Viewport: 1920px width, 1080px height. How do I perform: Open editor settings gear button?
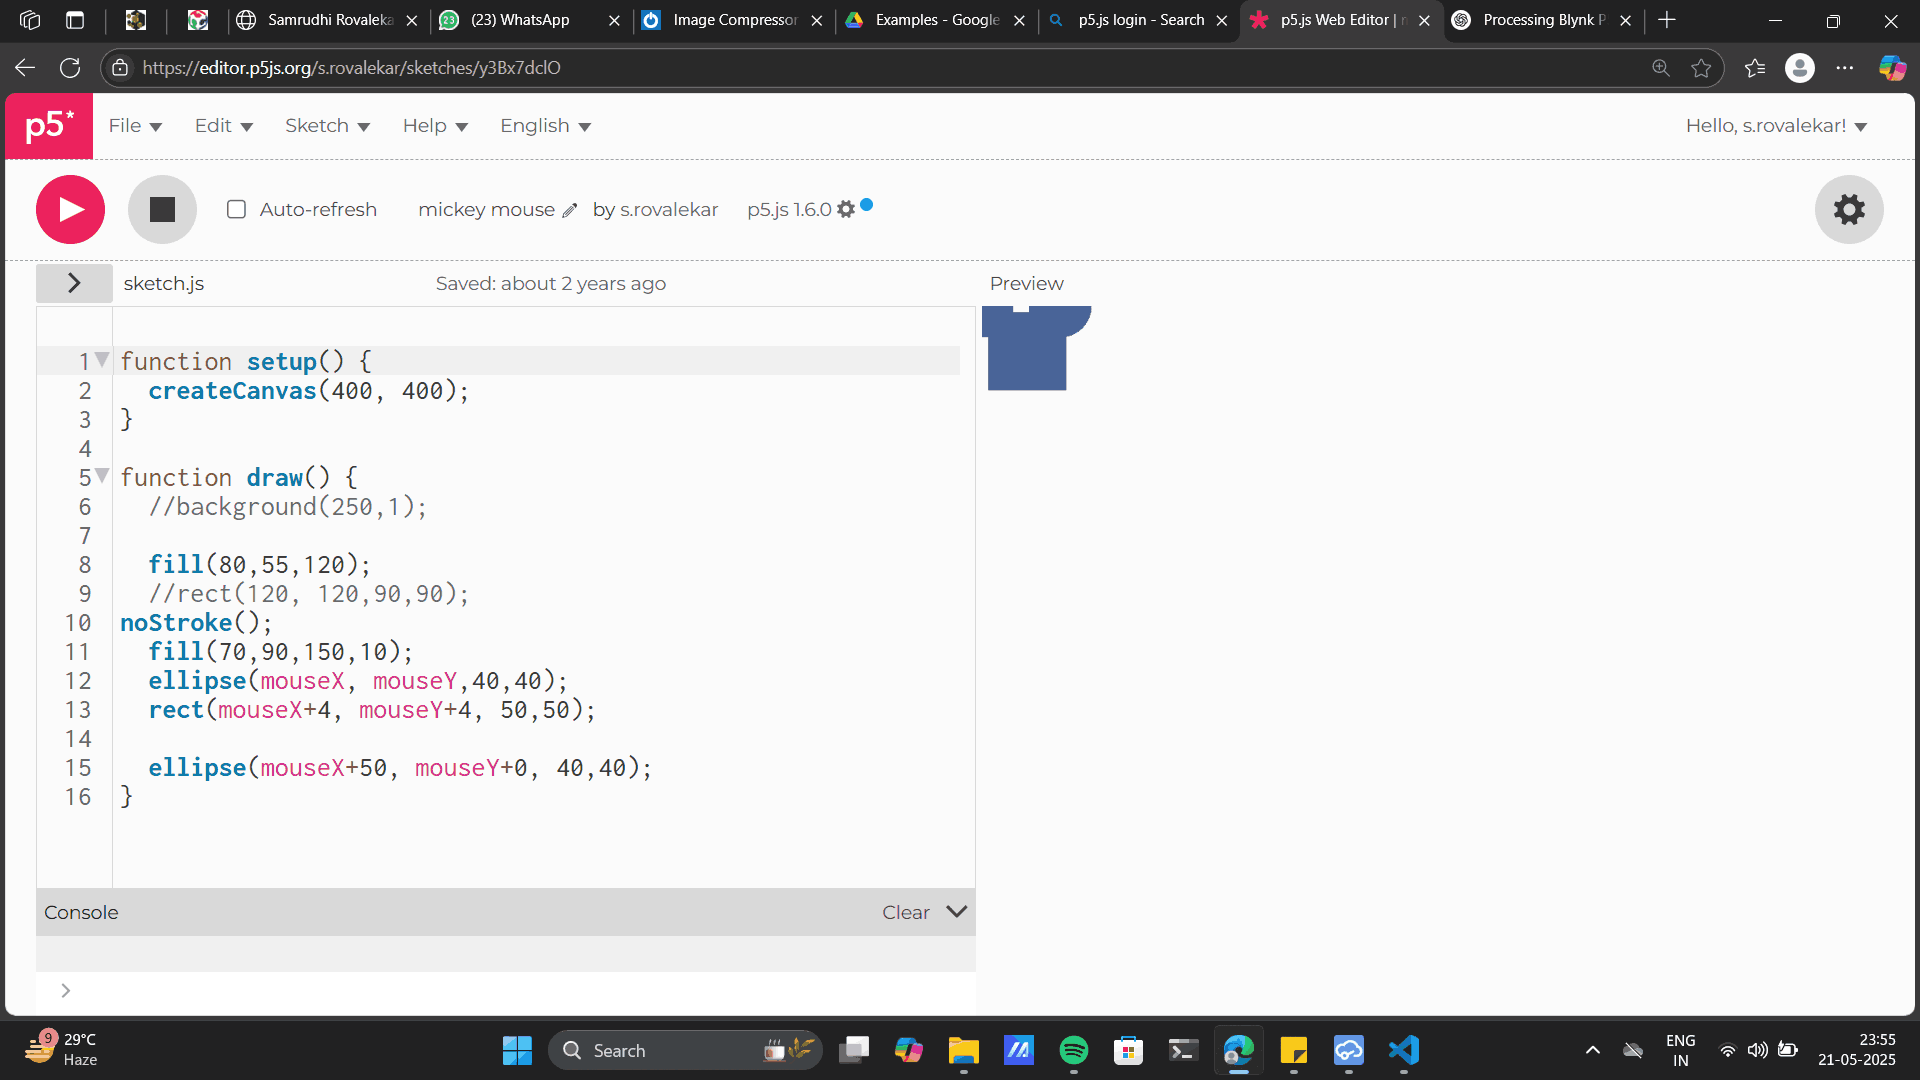(1849, 209)
